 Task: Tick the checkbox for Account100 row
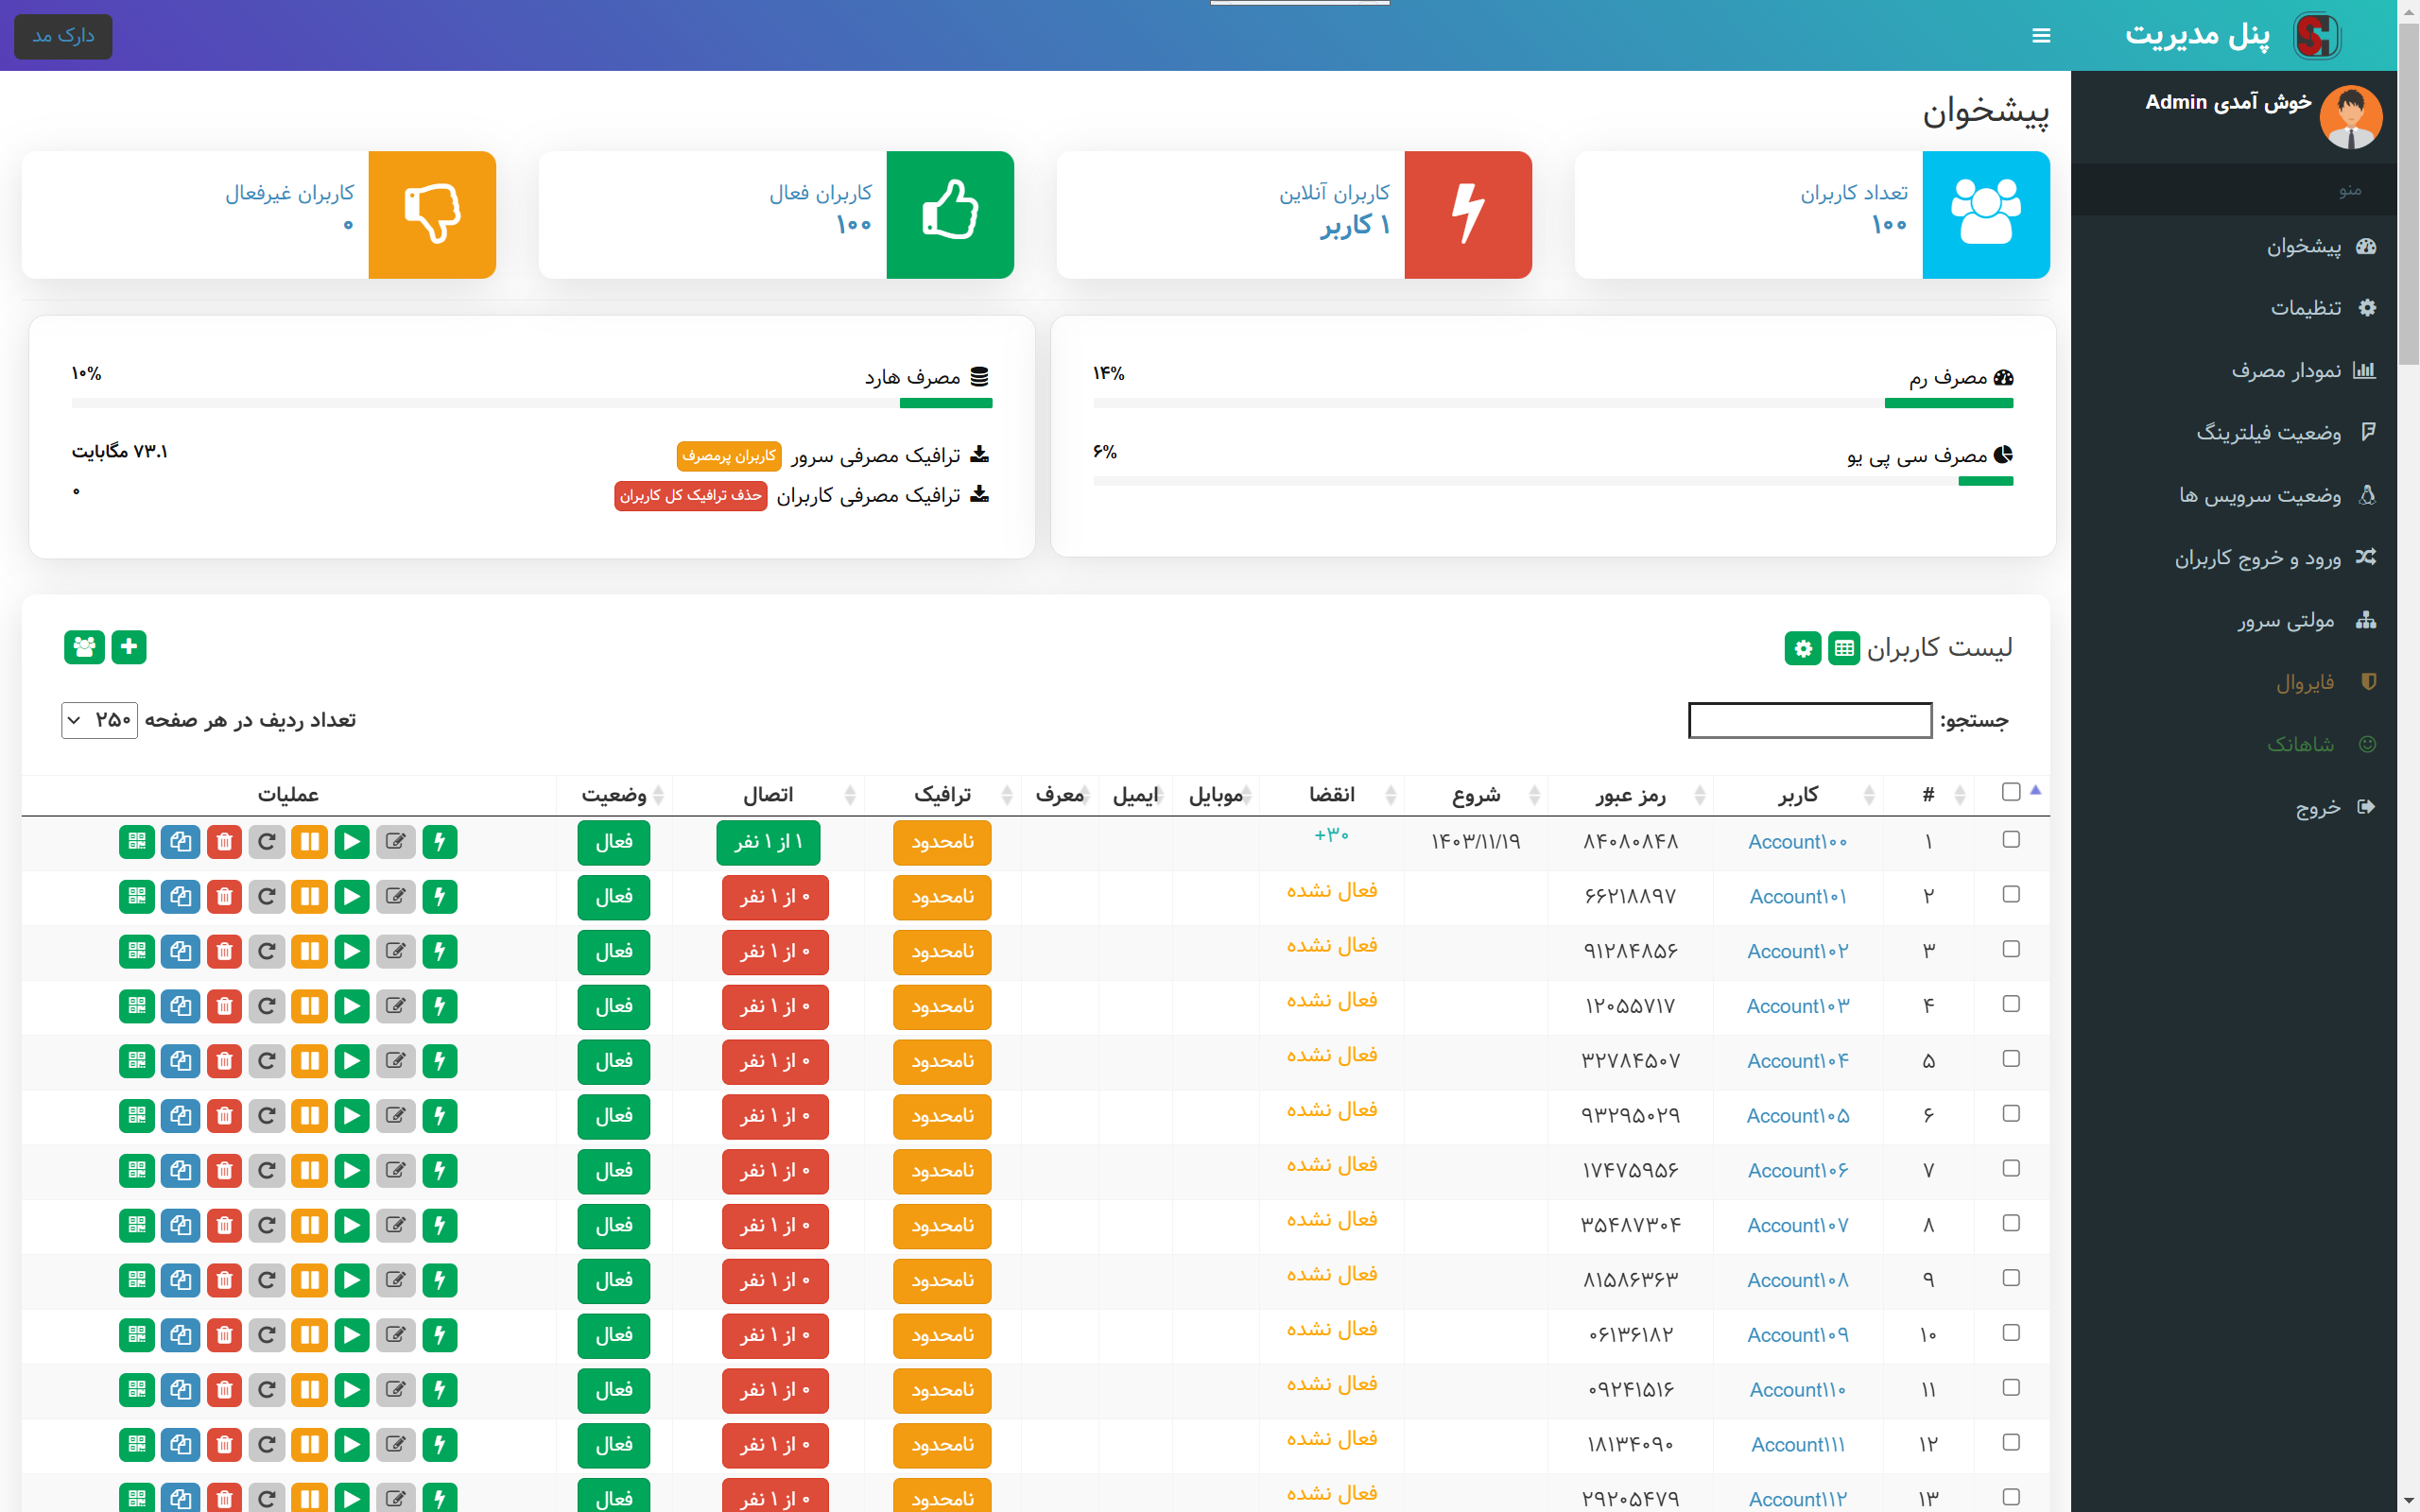pyautogui.click(x=2011, y=840)
